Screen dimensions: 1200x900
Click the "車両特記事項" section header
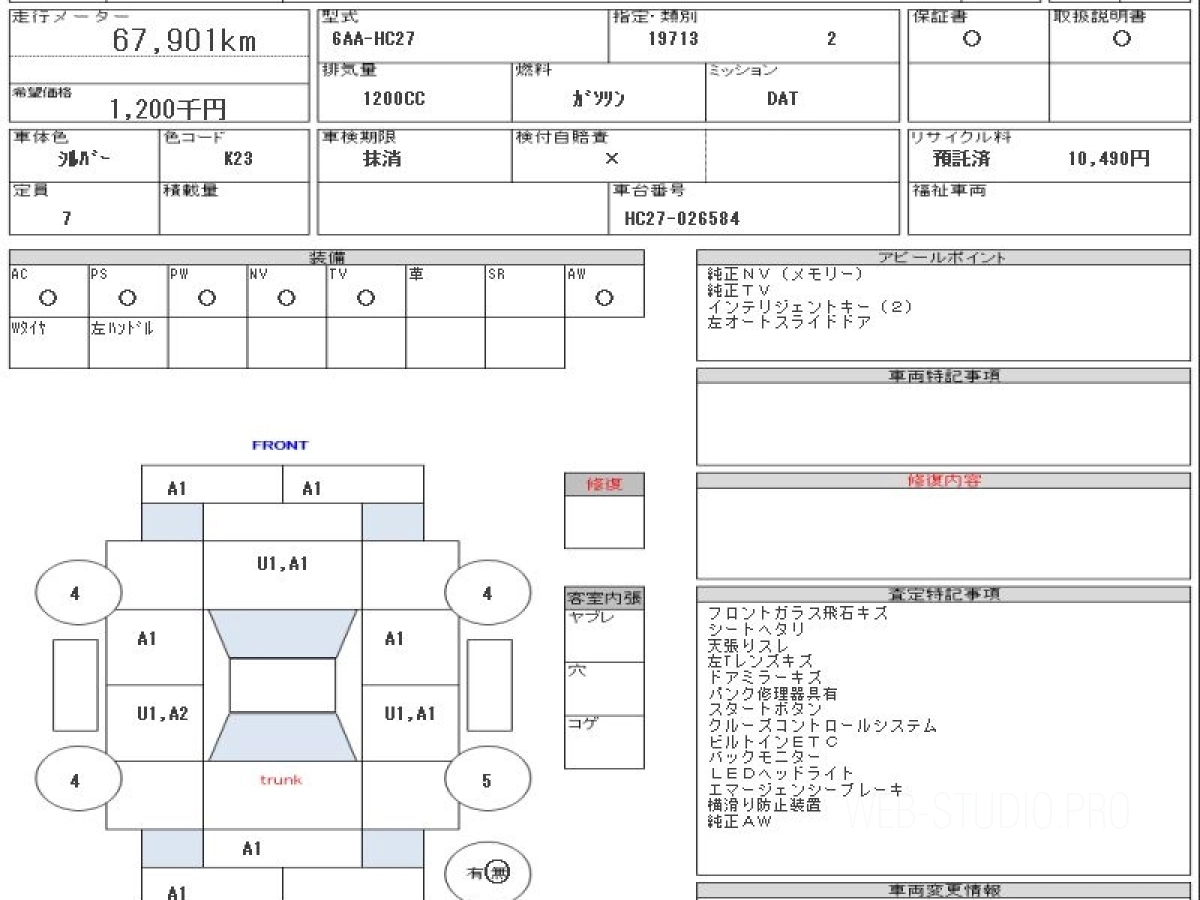944,376
